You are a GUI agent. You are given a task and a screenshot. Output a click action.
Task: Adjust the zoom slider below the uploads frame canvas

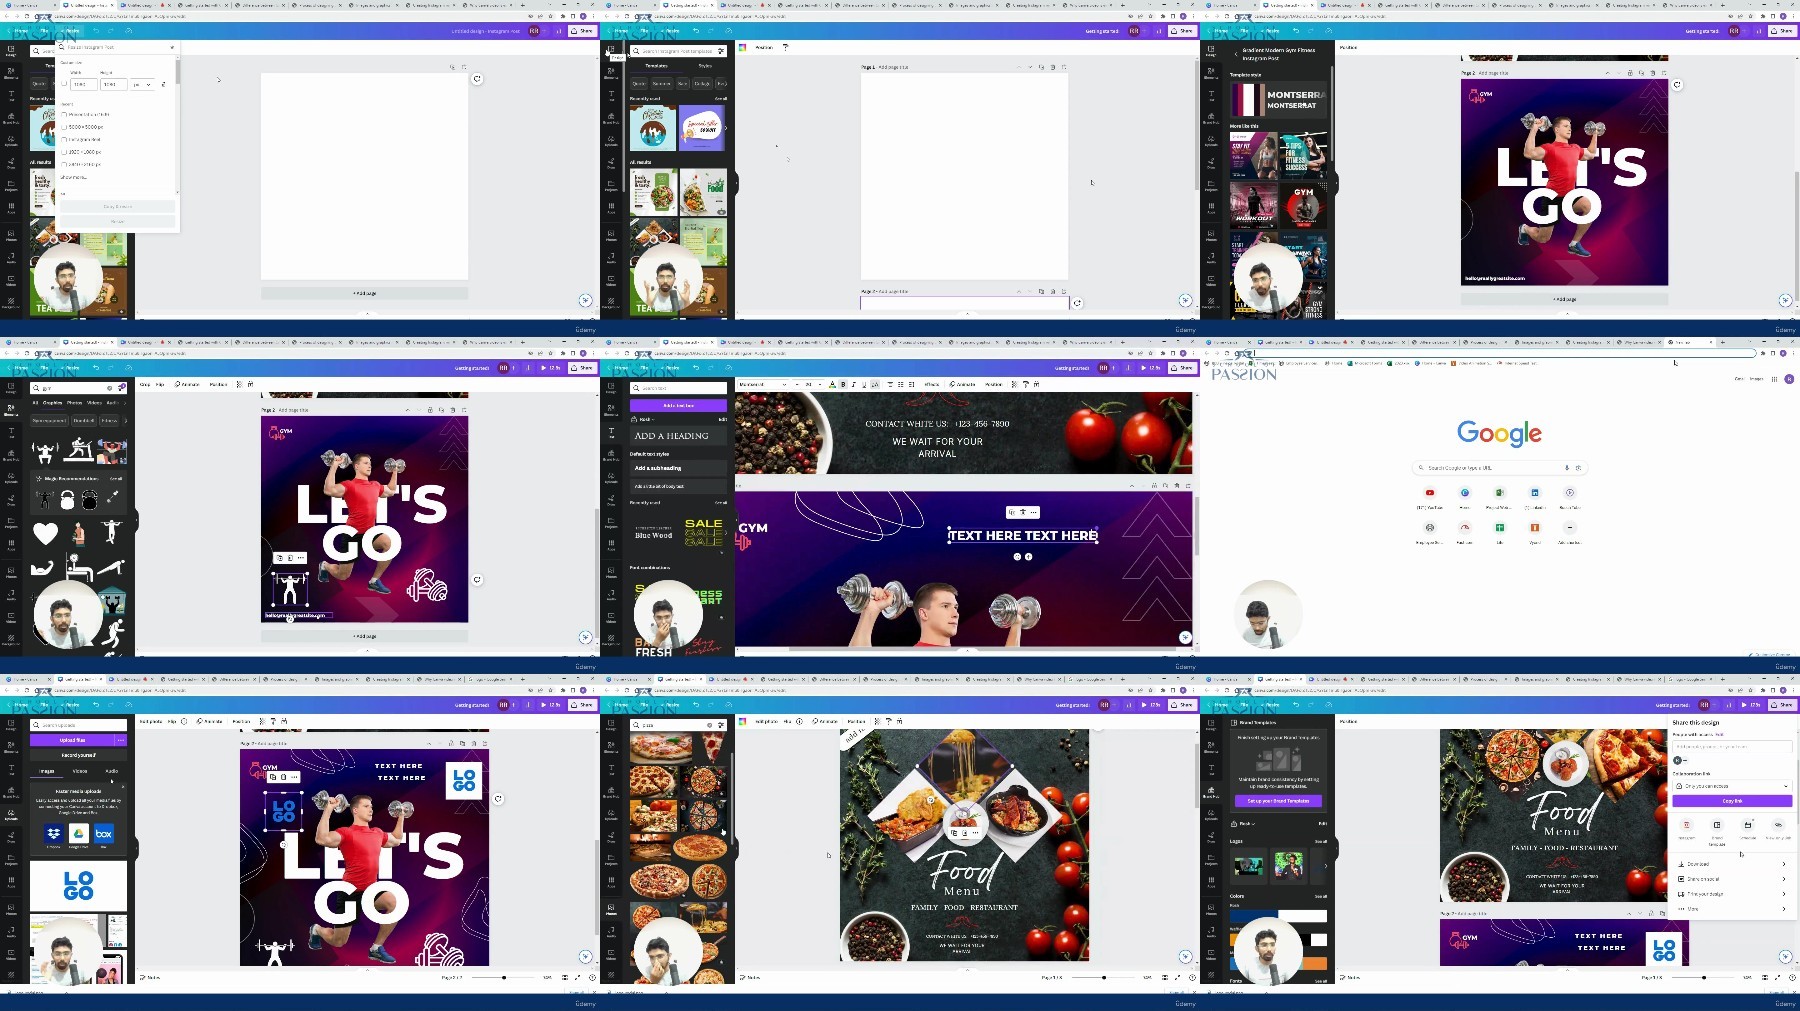pos(504,977)
